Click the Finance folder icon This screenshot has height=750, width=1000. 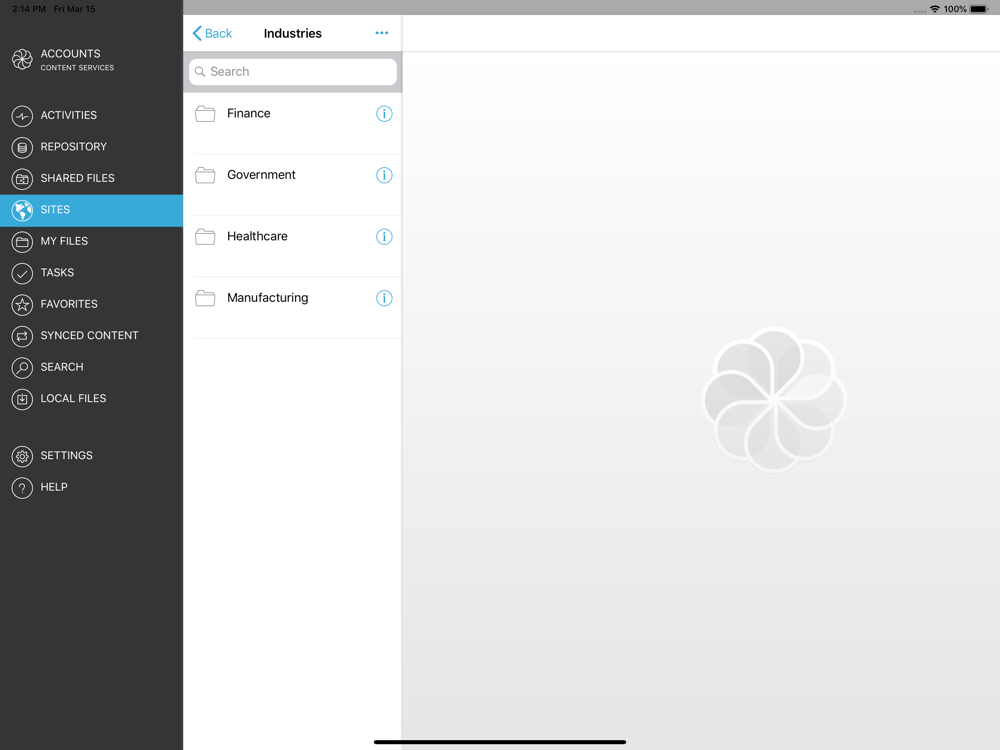point(205,114)
